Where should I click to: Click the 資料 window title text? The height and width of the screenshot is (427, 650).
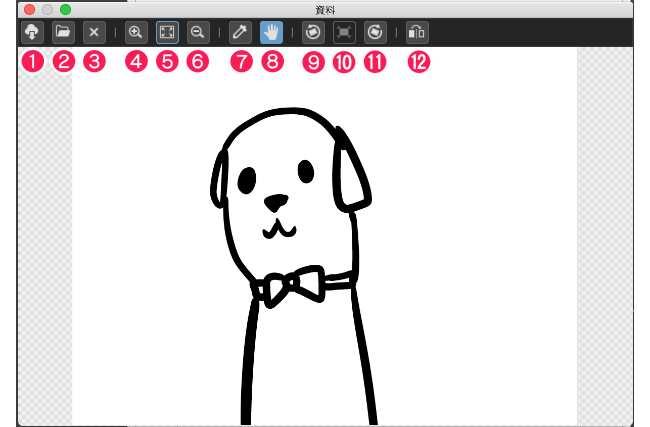324,9
